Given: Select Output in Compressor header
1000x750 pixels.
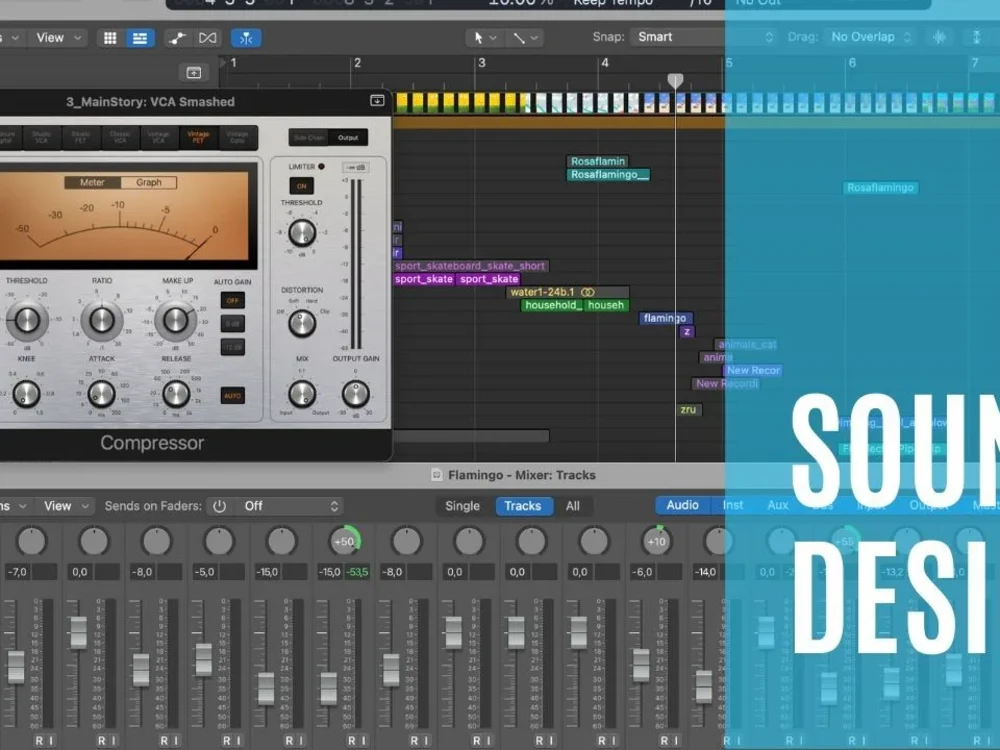Looking at the screenshot, I should pyautogui.click(x=348, y=138).
